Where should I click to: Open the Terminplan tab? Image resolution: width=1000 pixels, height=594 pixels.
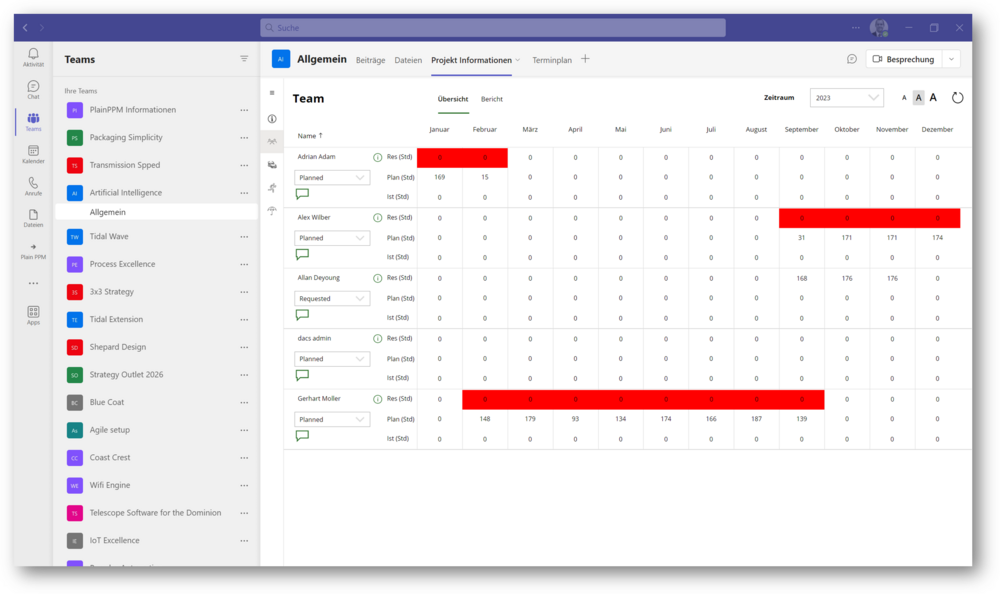(x=552, y=60)
